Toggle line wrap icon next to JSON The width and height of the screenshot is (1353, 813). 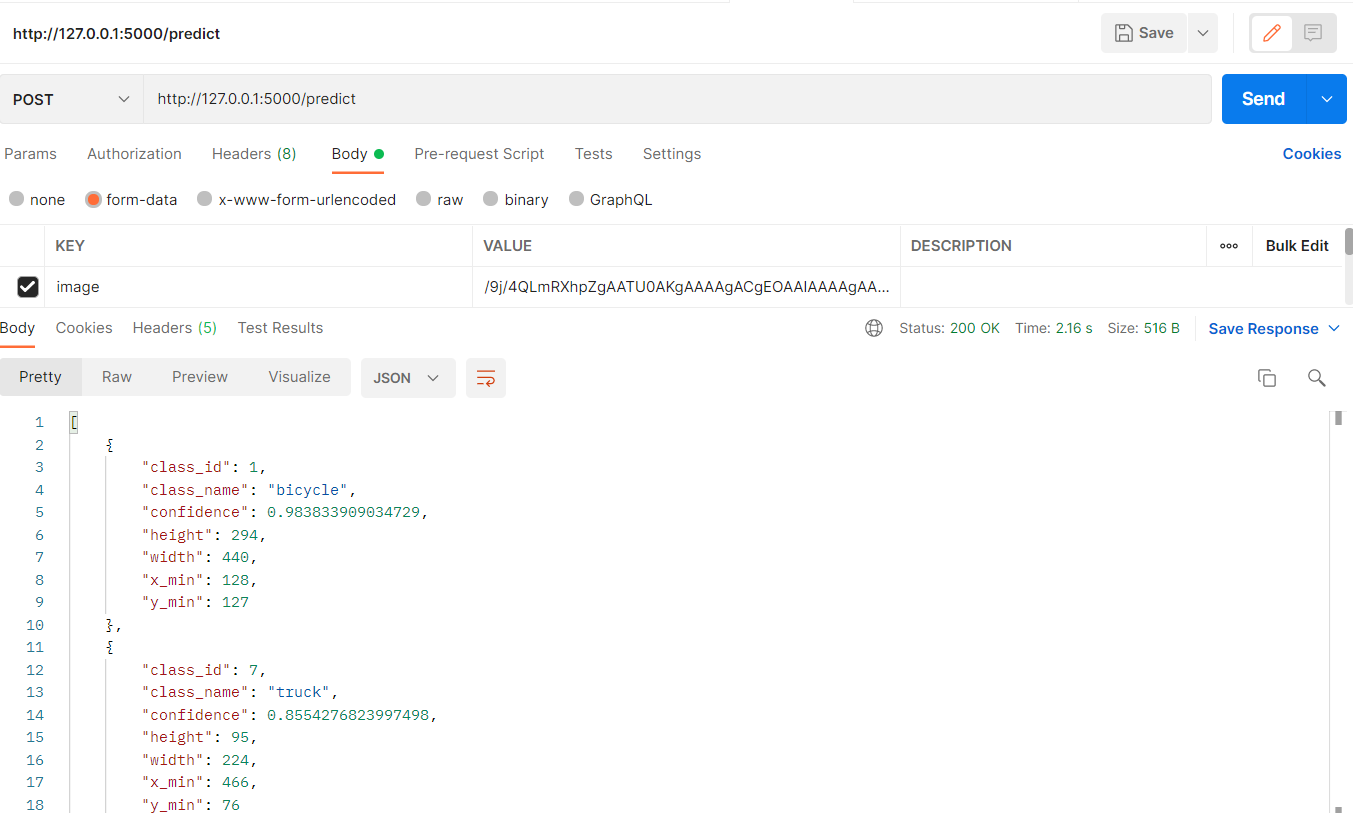click(x=486, y=378)
